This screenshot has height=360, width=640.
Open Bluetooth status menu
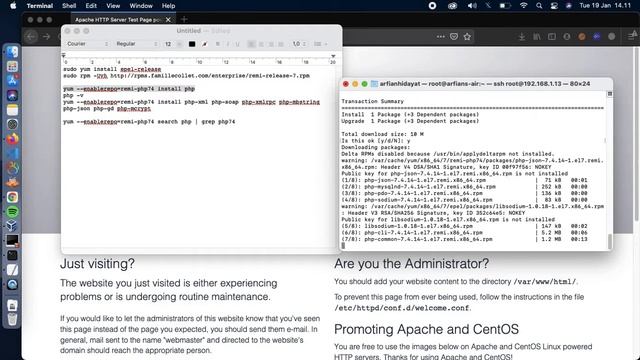[x=488, y=6]
